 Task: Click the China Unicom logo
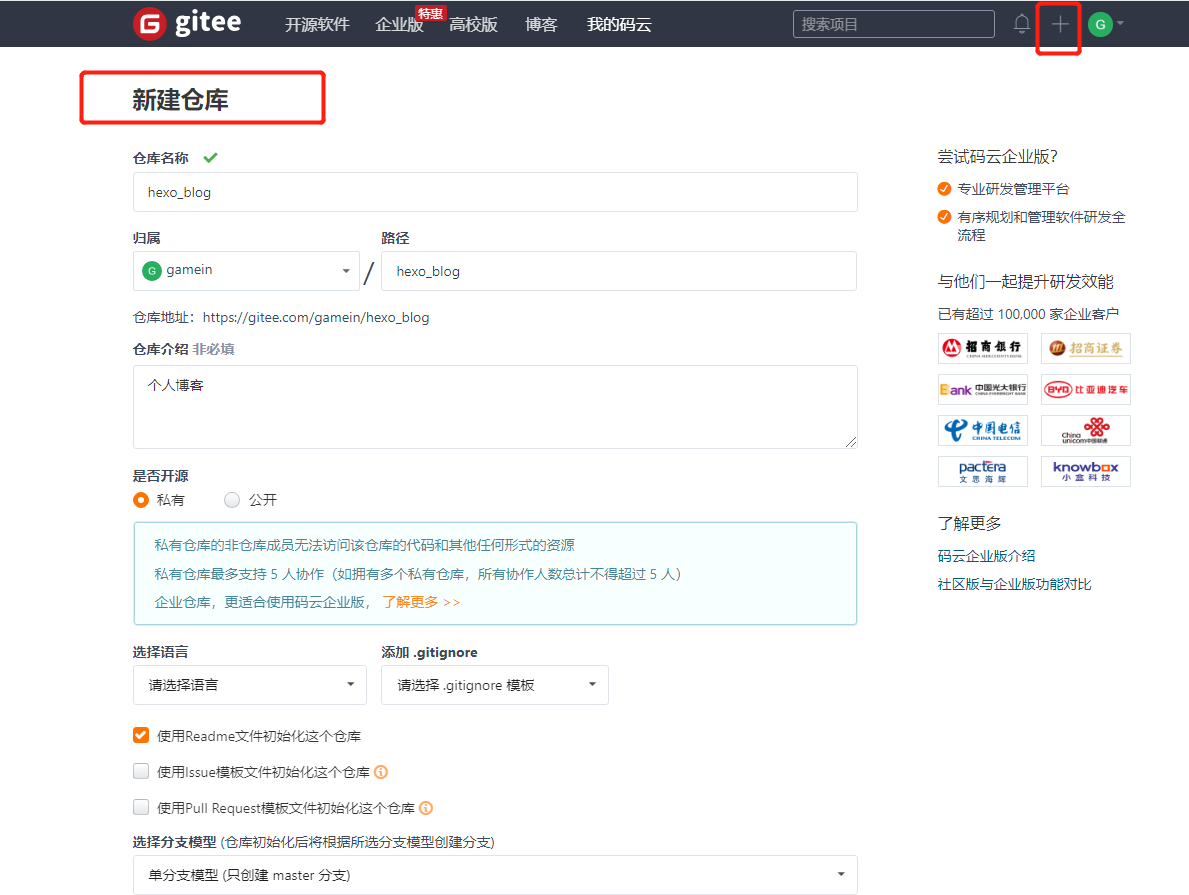(1085, 430)
